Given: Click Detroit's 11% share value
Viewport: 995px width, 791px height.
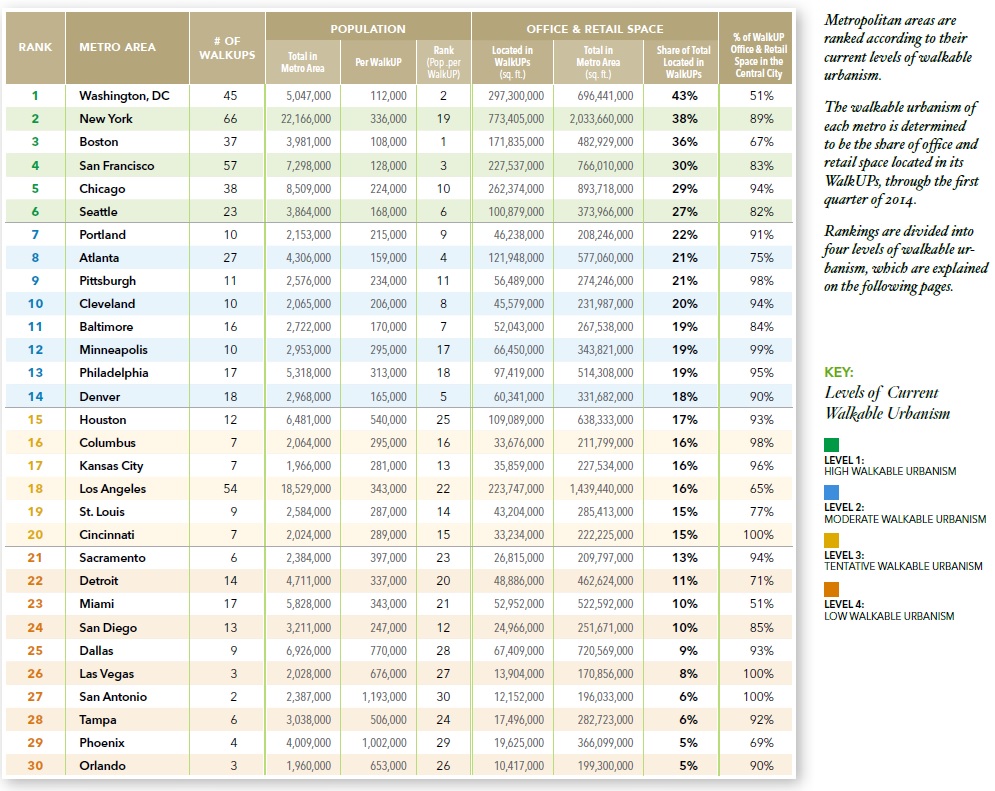Looking at the screenshot, I should [x=685, y=580].
